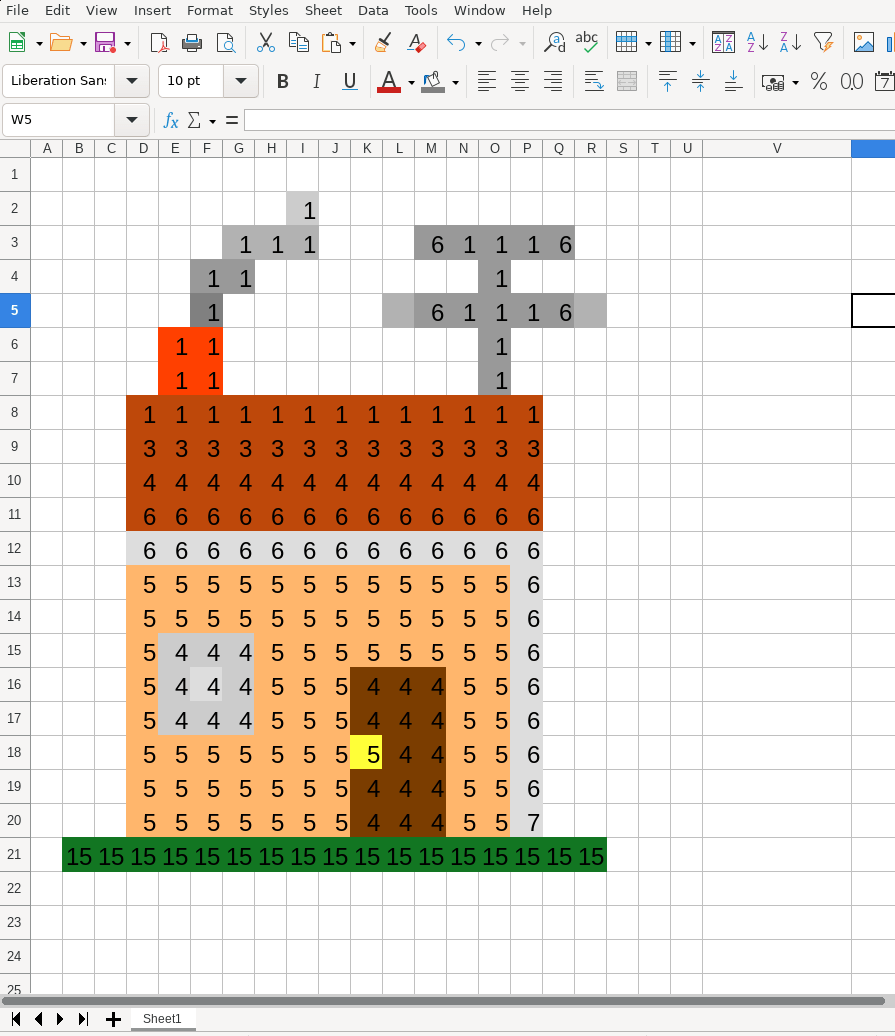Screen dimensions: 895x1036
Task: Click the Insert Column icon
Action: pos(670,42)
